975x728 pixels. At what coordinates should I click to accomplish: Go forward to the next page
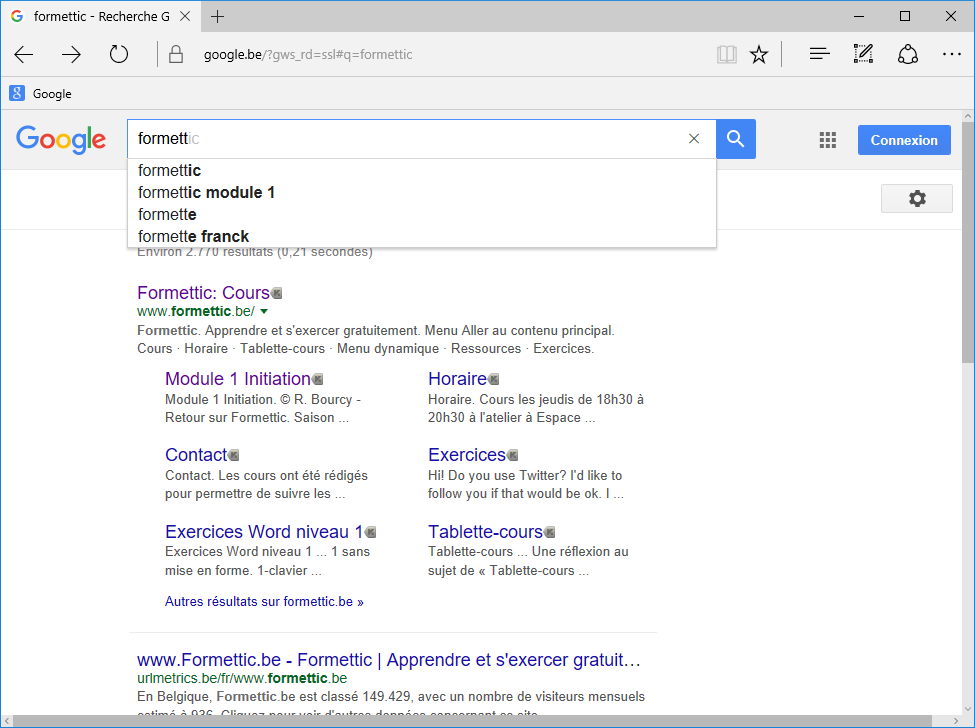(x=72, y=55)
